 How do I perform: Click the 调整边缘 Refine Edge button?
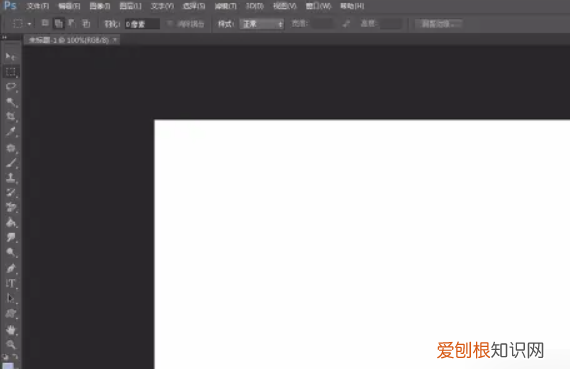[439, 24]
